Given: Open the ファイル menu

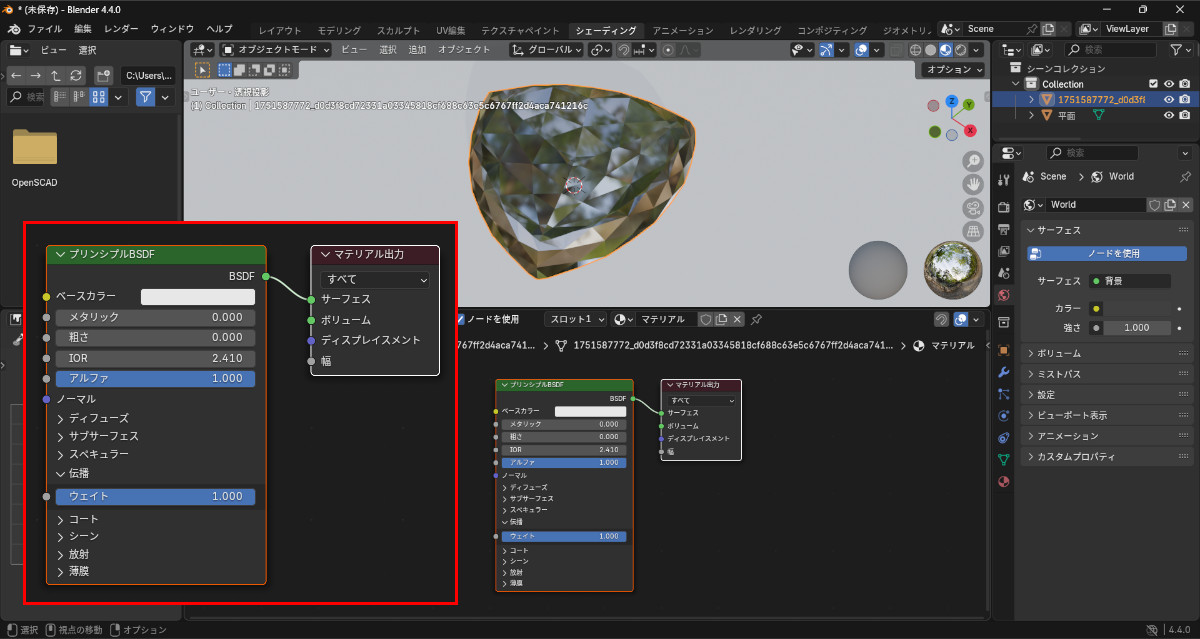Looking at the screenshot, I should tap(44, 29).
